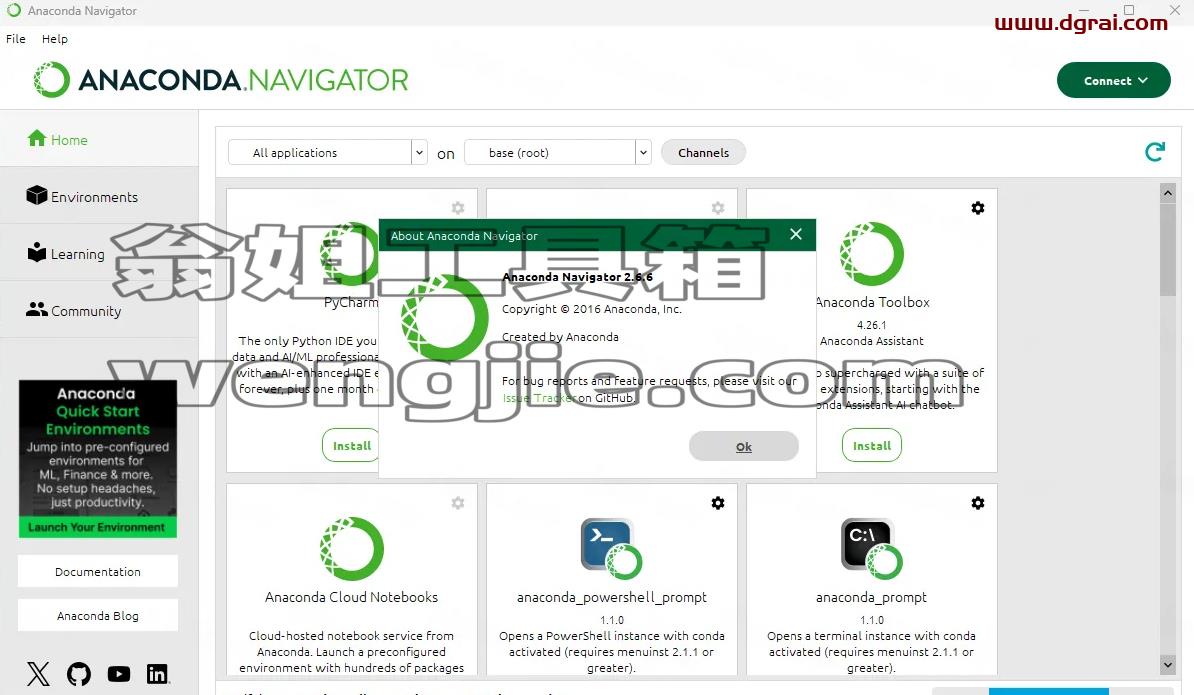Click the refresh icon beside Channels

tap(1155, 152)
